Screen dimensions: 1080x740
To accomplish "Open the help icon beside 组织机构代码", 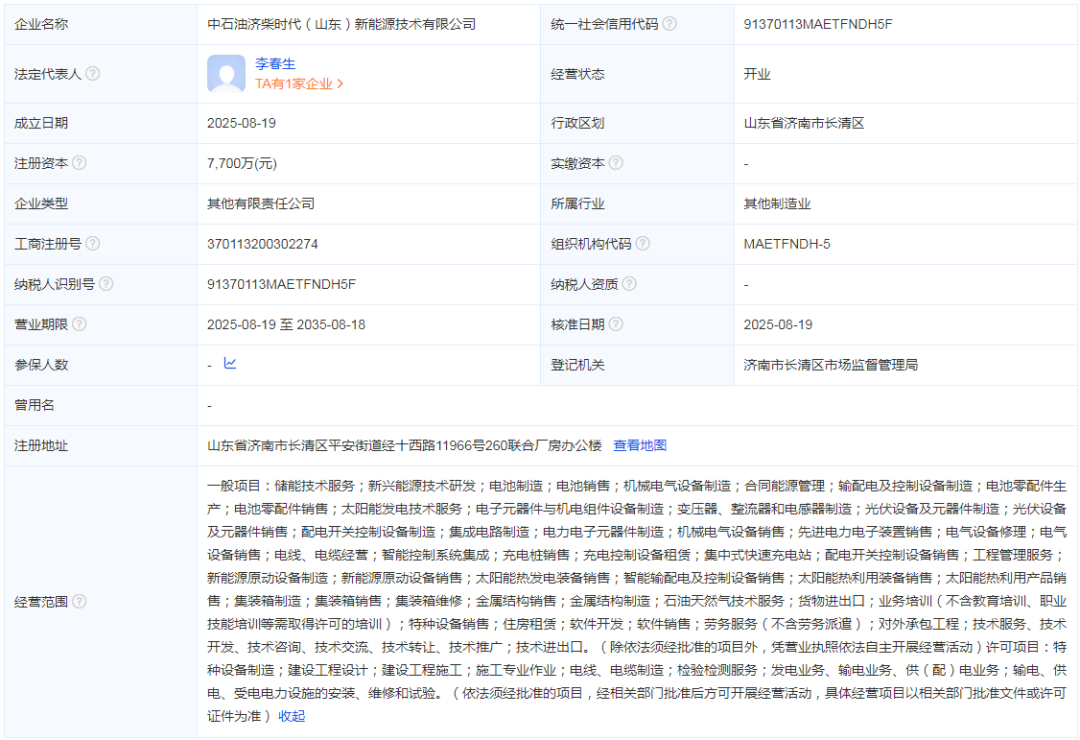I will [x=643, y=243].
